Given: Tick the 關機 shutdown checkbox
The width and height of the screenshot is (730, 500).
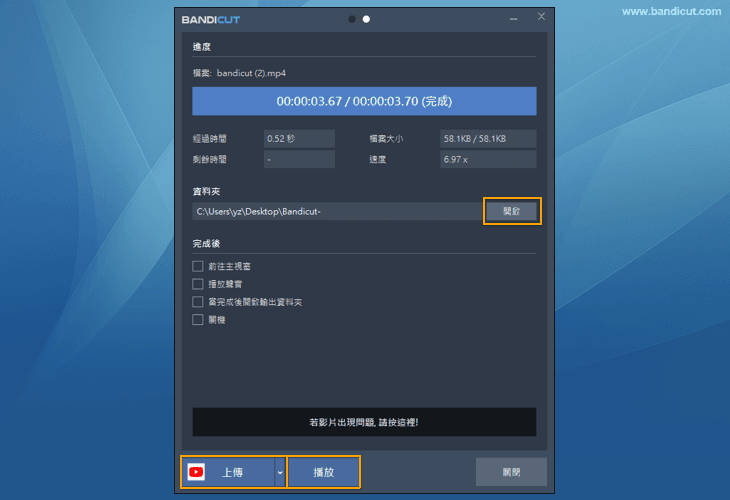Looking at the screenshot, I should point(198,320).
